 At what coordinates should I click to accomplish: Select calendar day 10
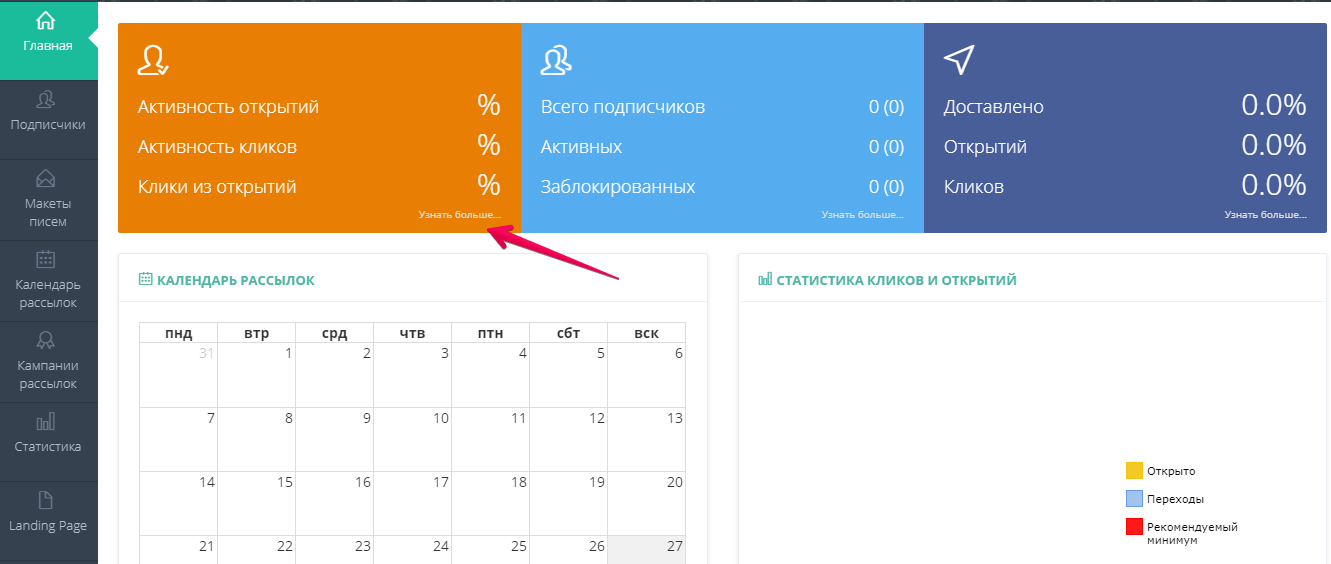(412, 439)
